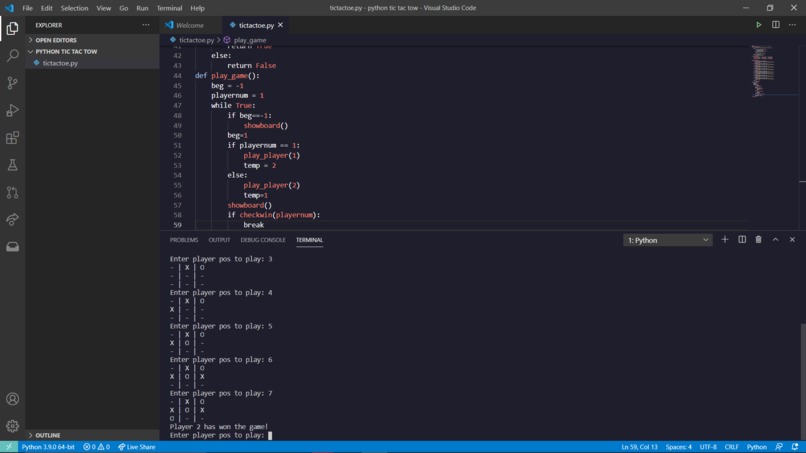Run Python file with play button
The image size is (806, 453).
[x=758, y=25]
